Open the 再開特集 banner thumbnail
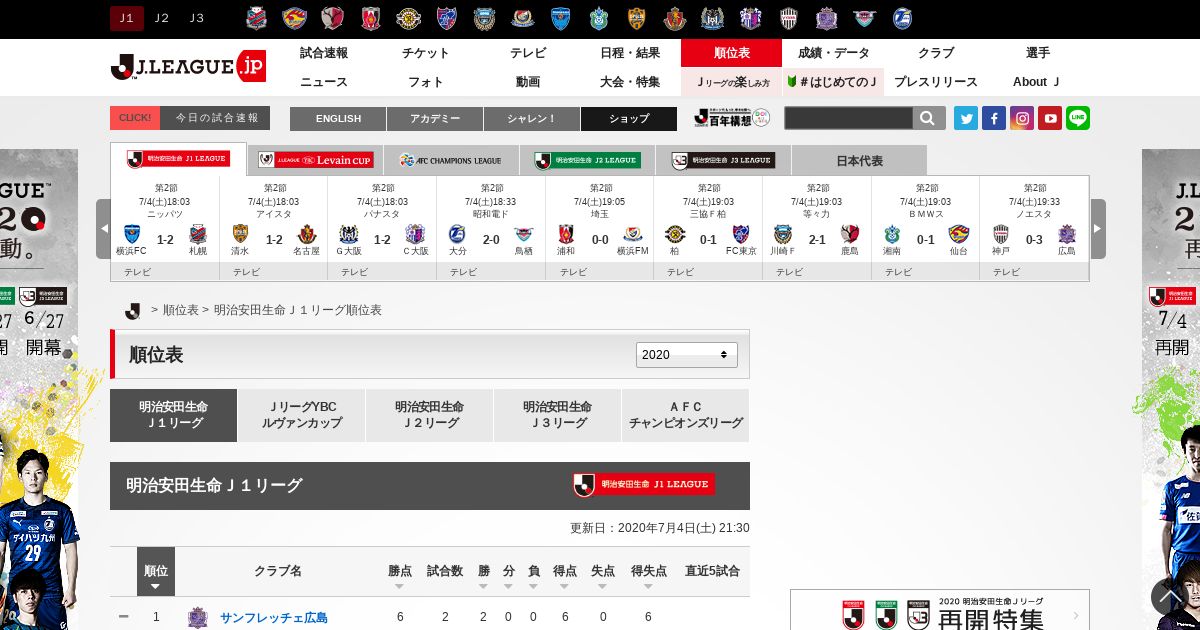The height and width of the screenshot is (630, 1200). [940, 610]
